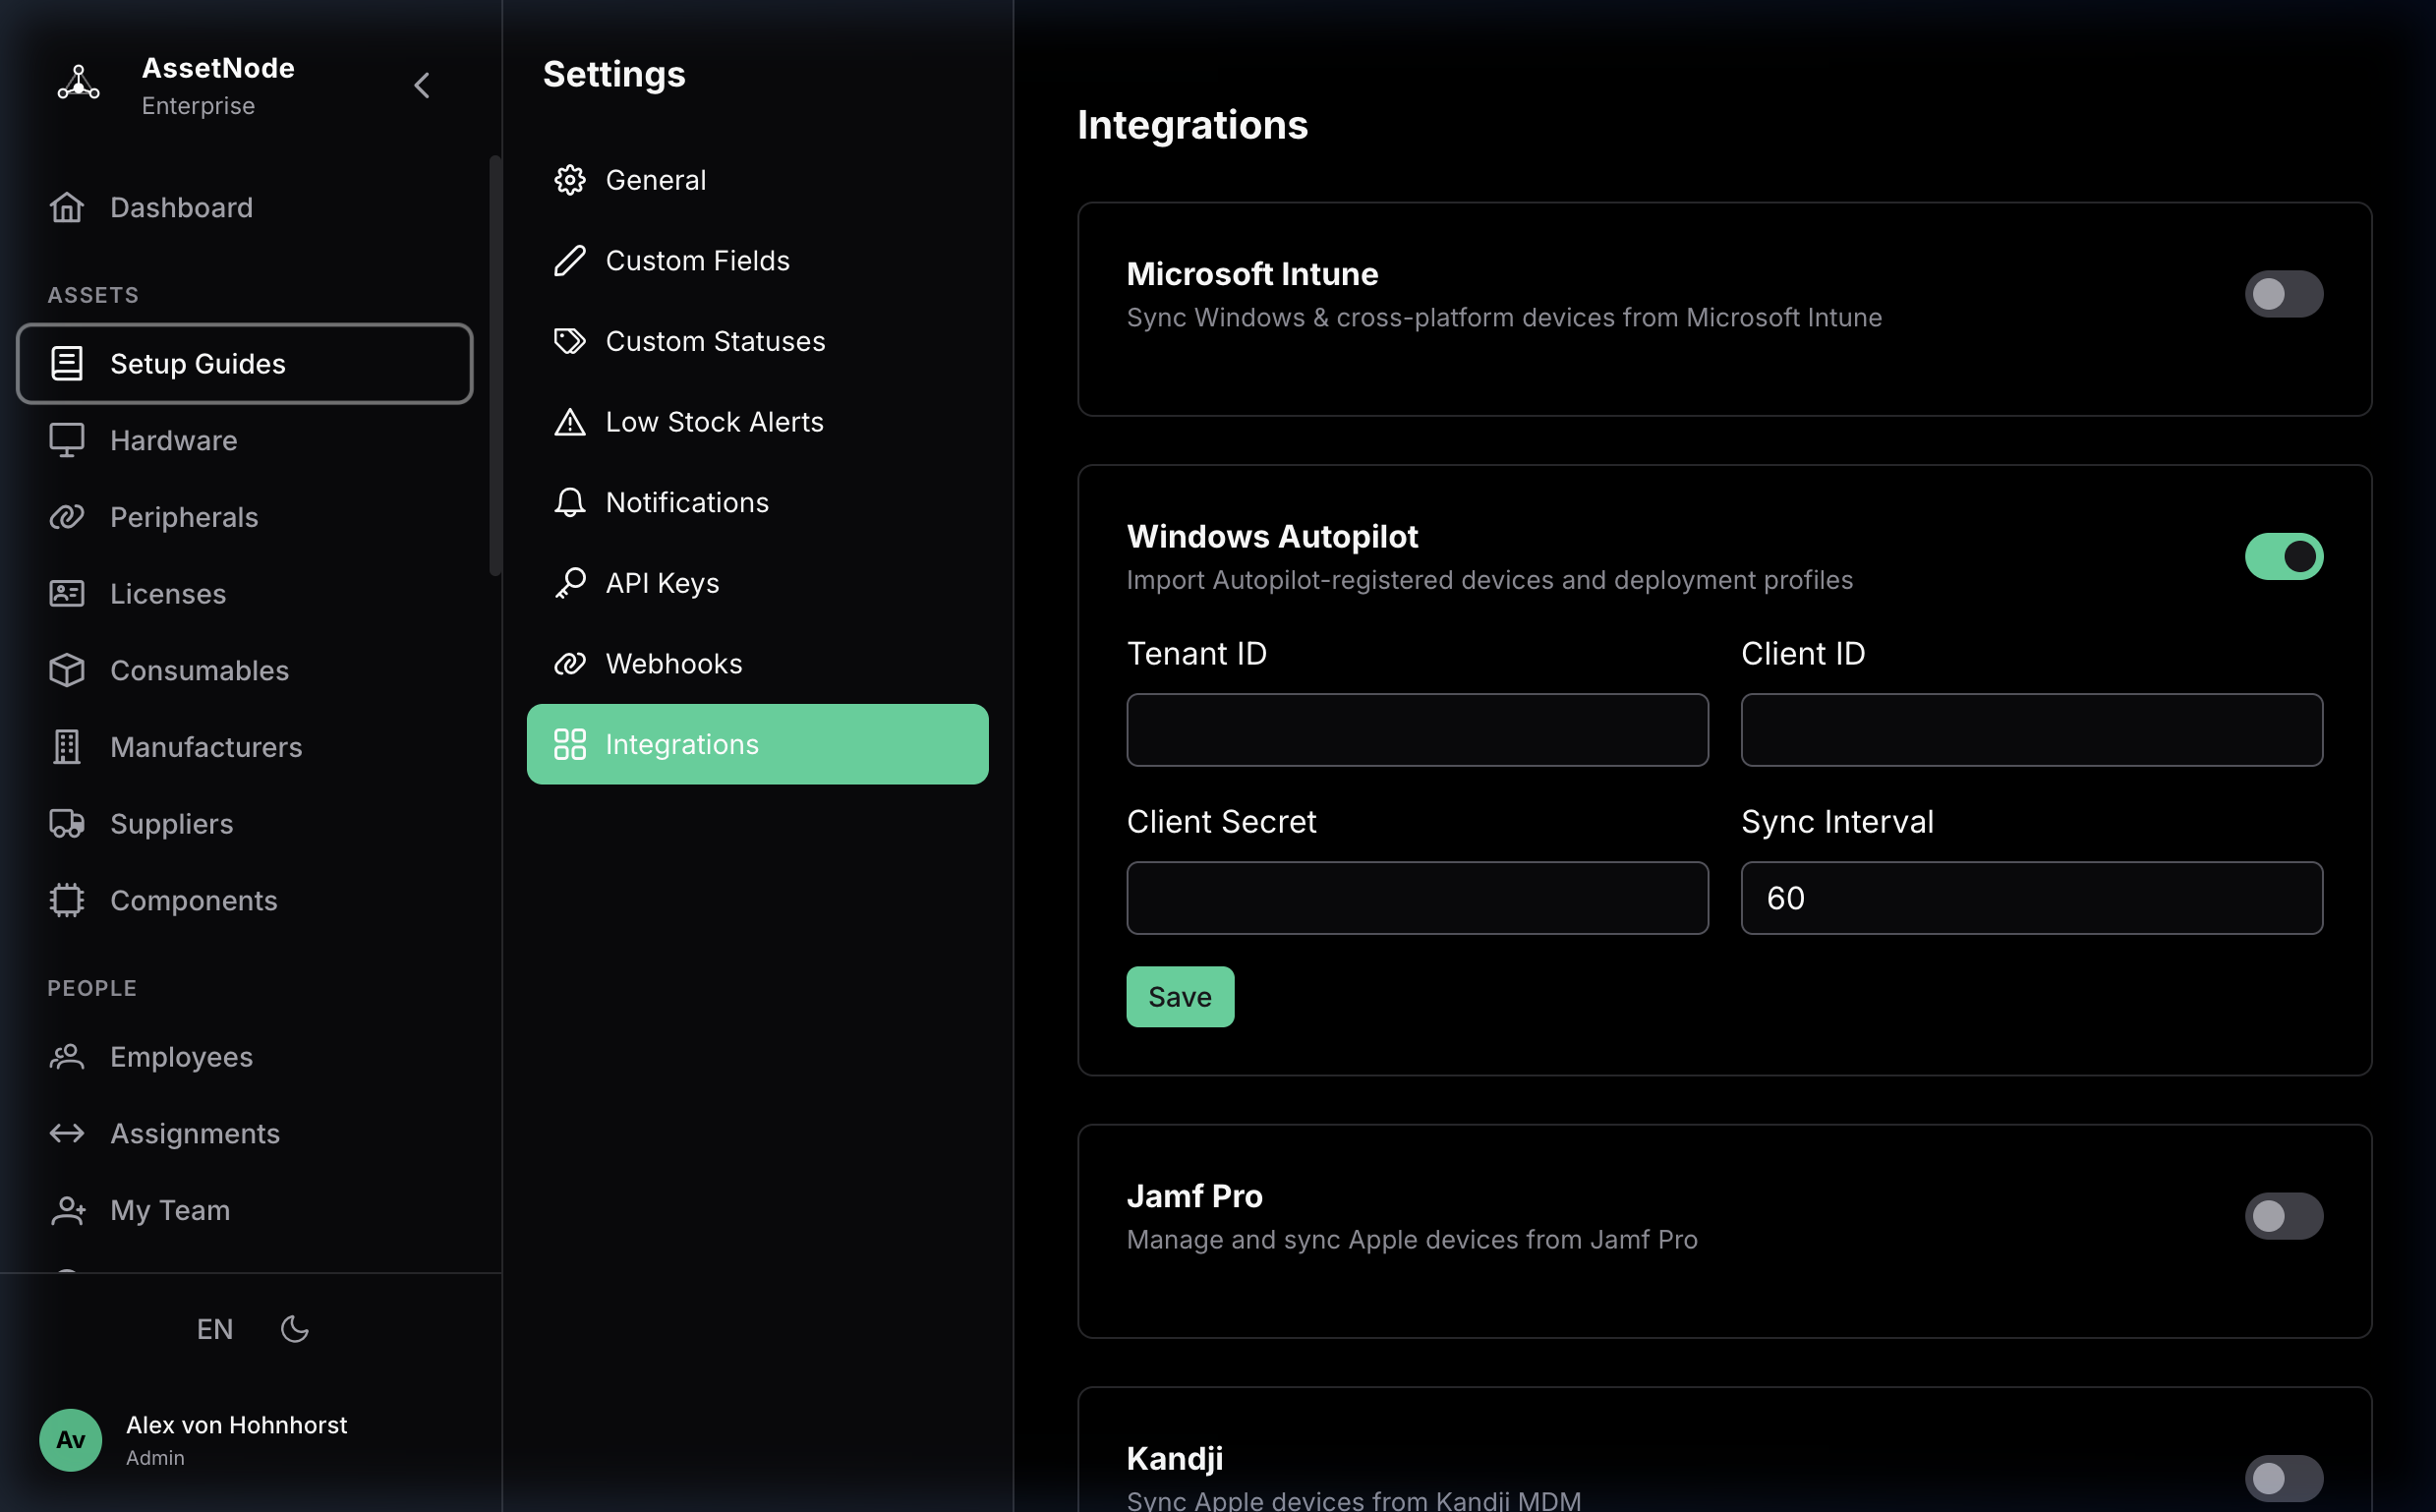Click the left sidebar scrollbar
2436x1512 pixels.
click(x=495, y=366)
